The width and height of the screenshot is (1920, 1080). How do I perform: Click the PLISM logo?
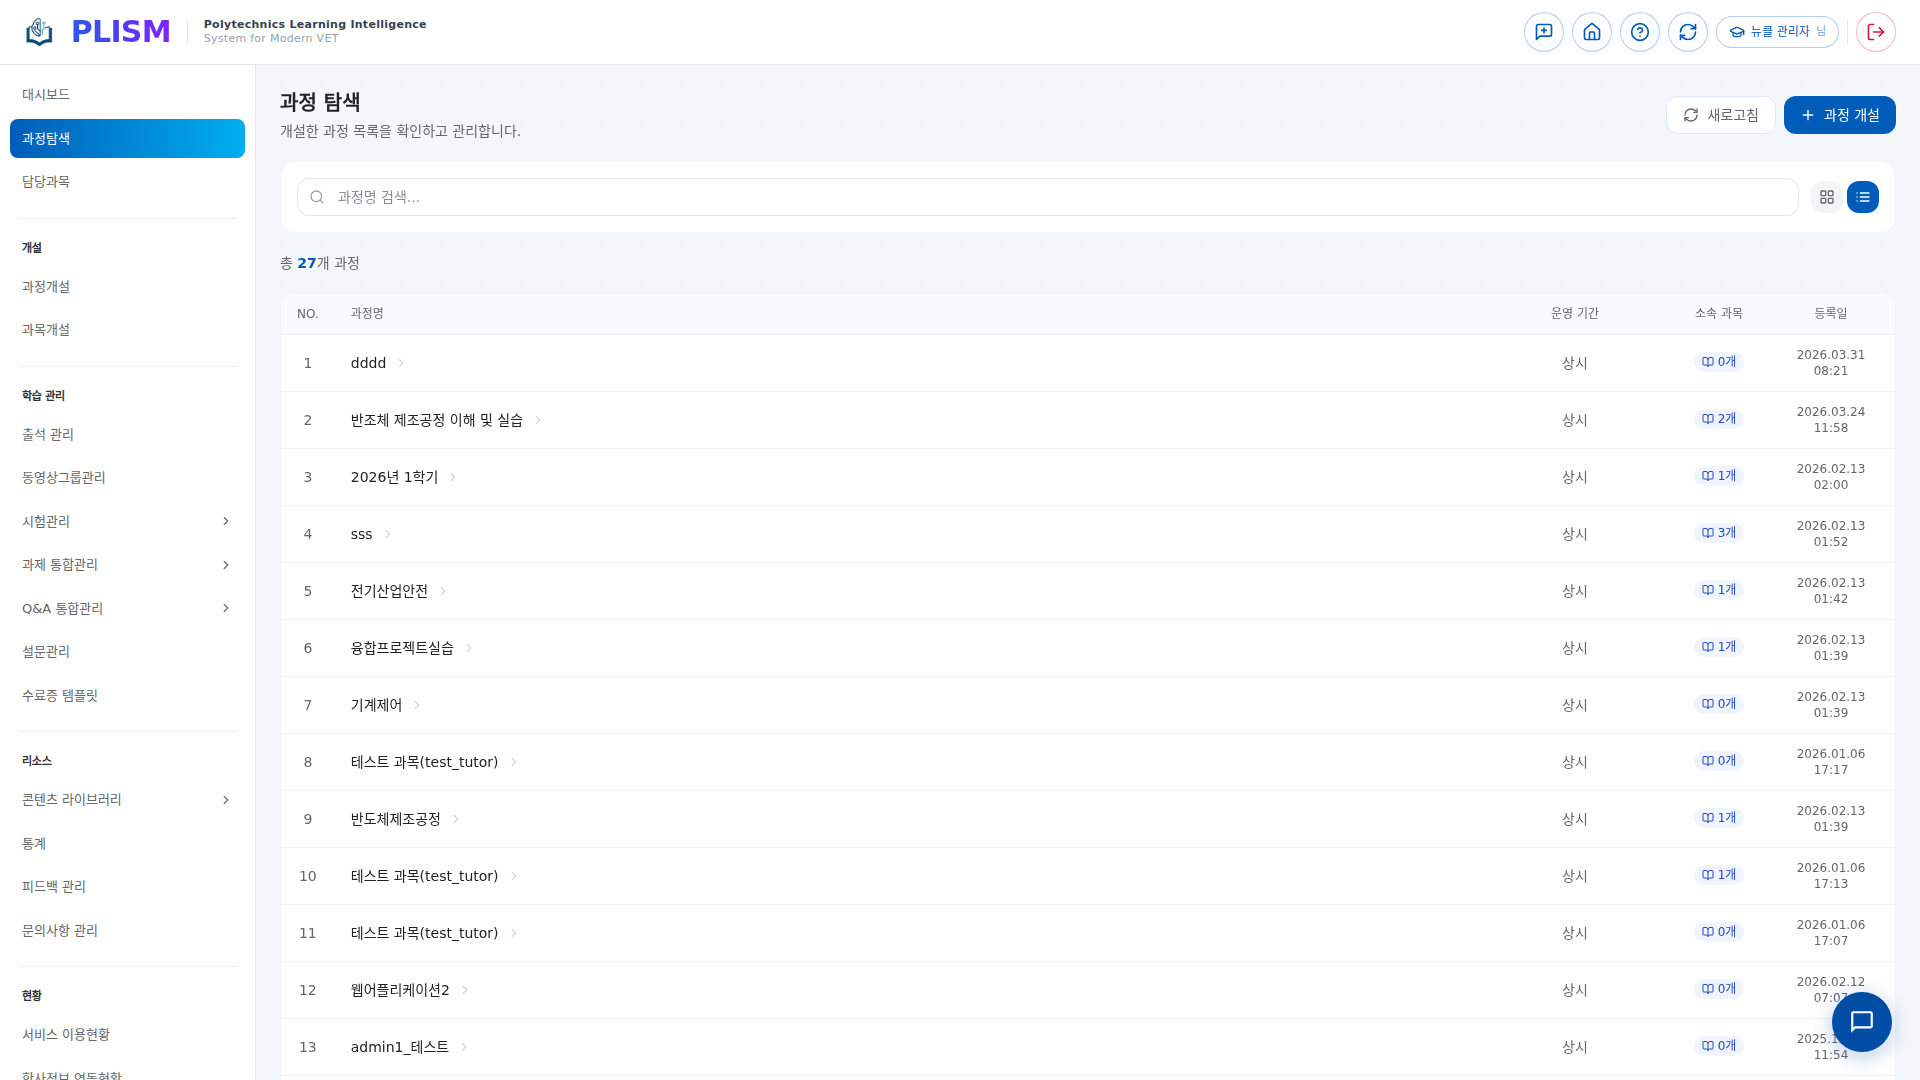tap(98, 32)
